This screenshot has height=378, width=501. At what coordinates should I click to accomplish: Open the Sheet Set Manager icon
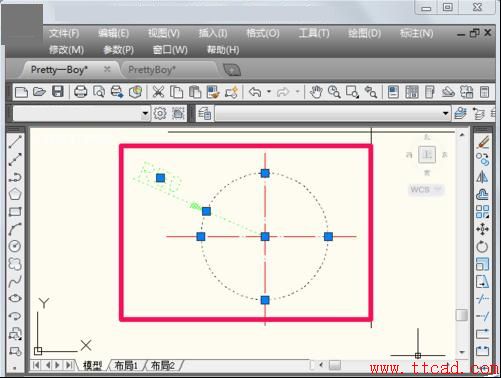pyautogui.click(x=448, y=92)
